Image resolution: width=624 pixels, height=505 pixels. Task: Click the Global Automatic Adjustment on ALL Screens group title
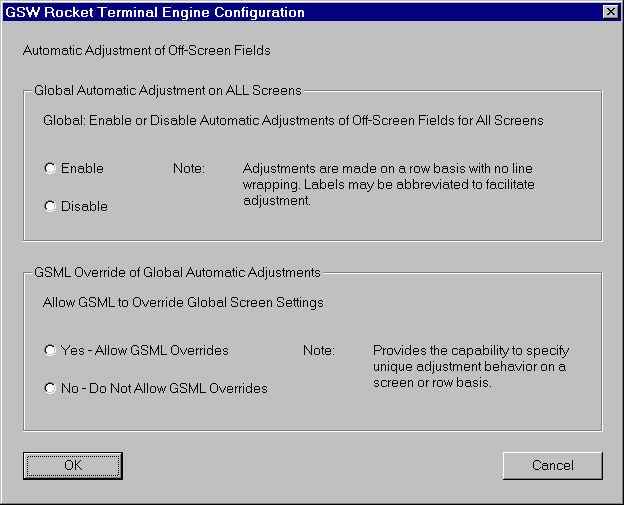click(168, 90)
